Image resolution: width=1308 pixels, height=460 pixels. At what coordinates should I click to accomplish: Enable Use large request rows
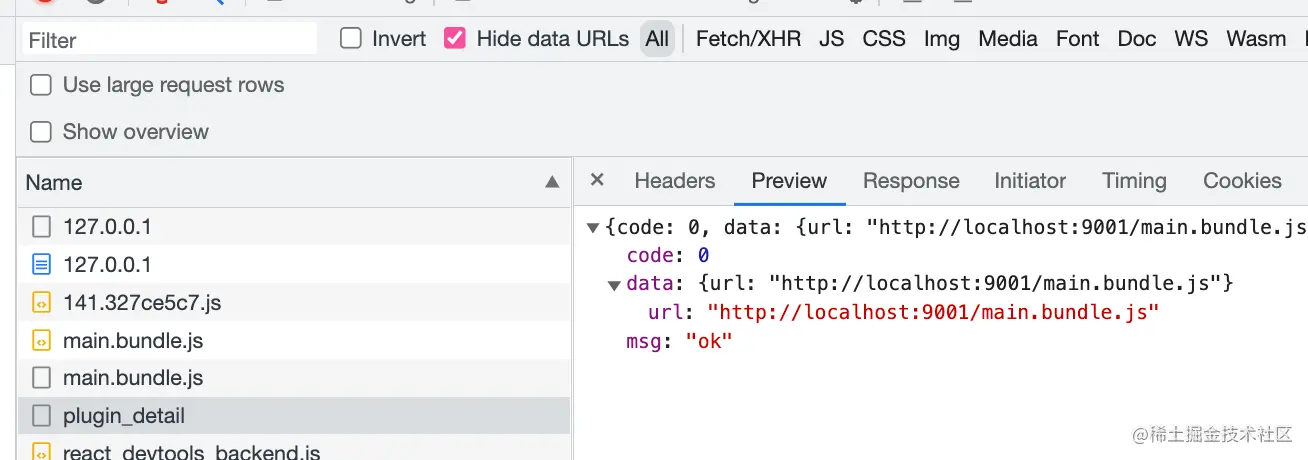[41, 85]
